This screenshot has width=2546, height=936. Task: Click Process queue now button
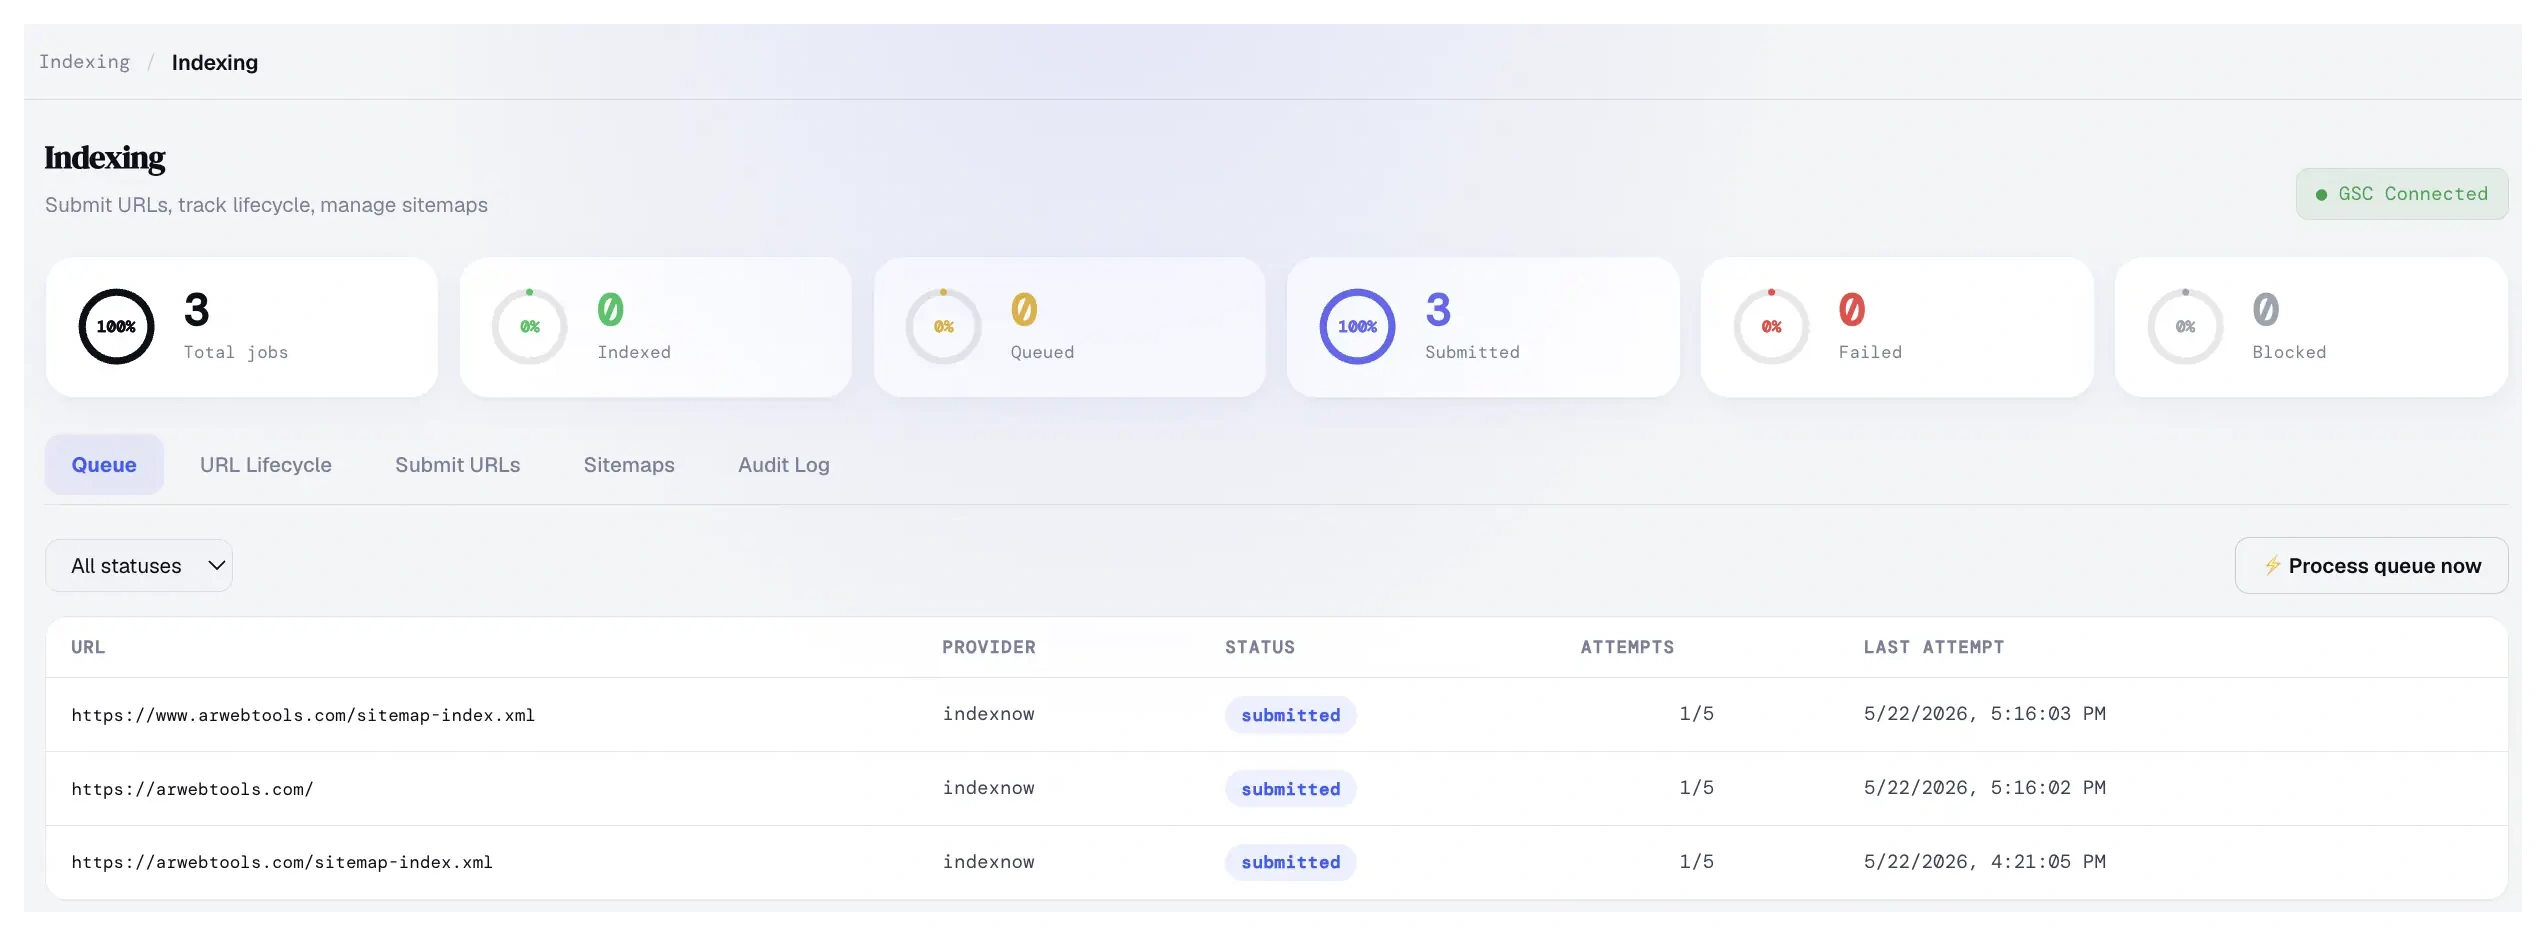pyautogui.click(x=2372, y=566)
